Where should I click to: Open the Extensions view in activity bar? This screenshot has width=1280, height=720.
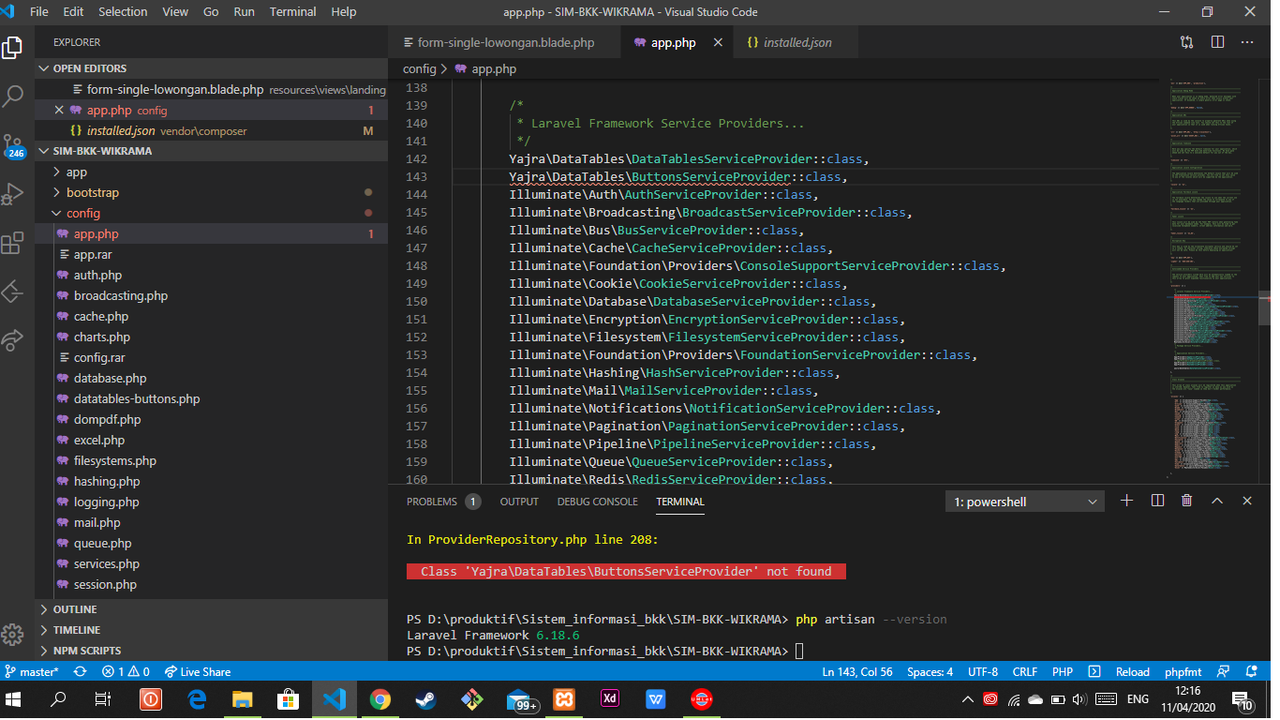click(x=13, y=243)
